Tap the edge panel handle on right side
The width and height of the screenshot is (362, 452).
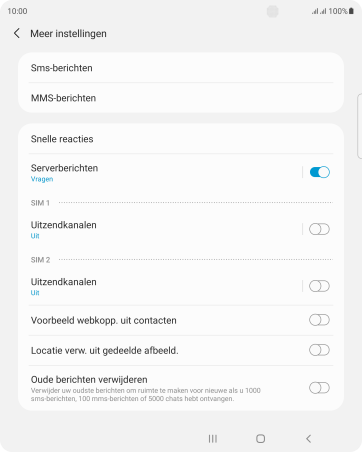tap(359, 126)
